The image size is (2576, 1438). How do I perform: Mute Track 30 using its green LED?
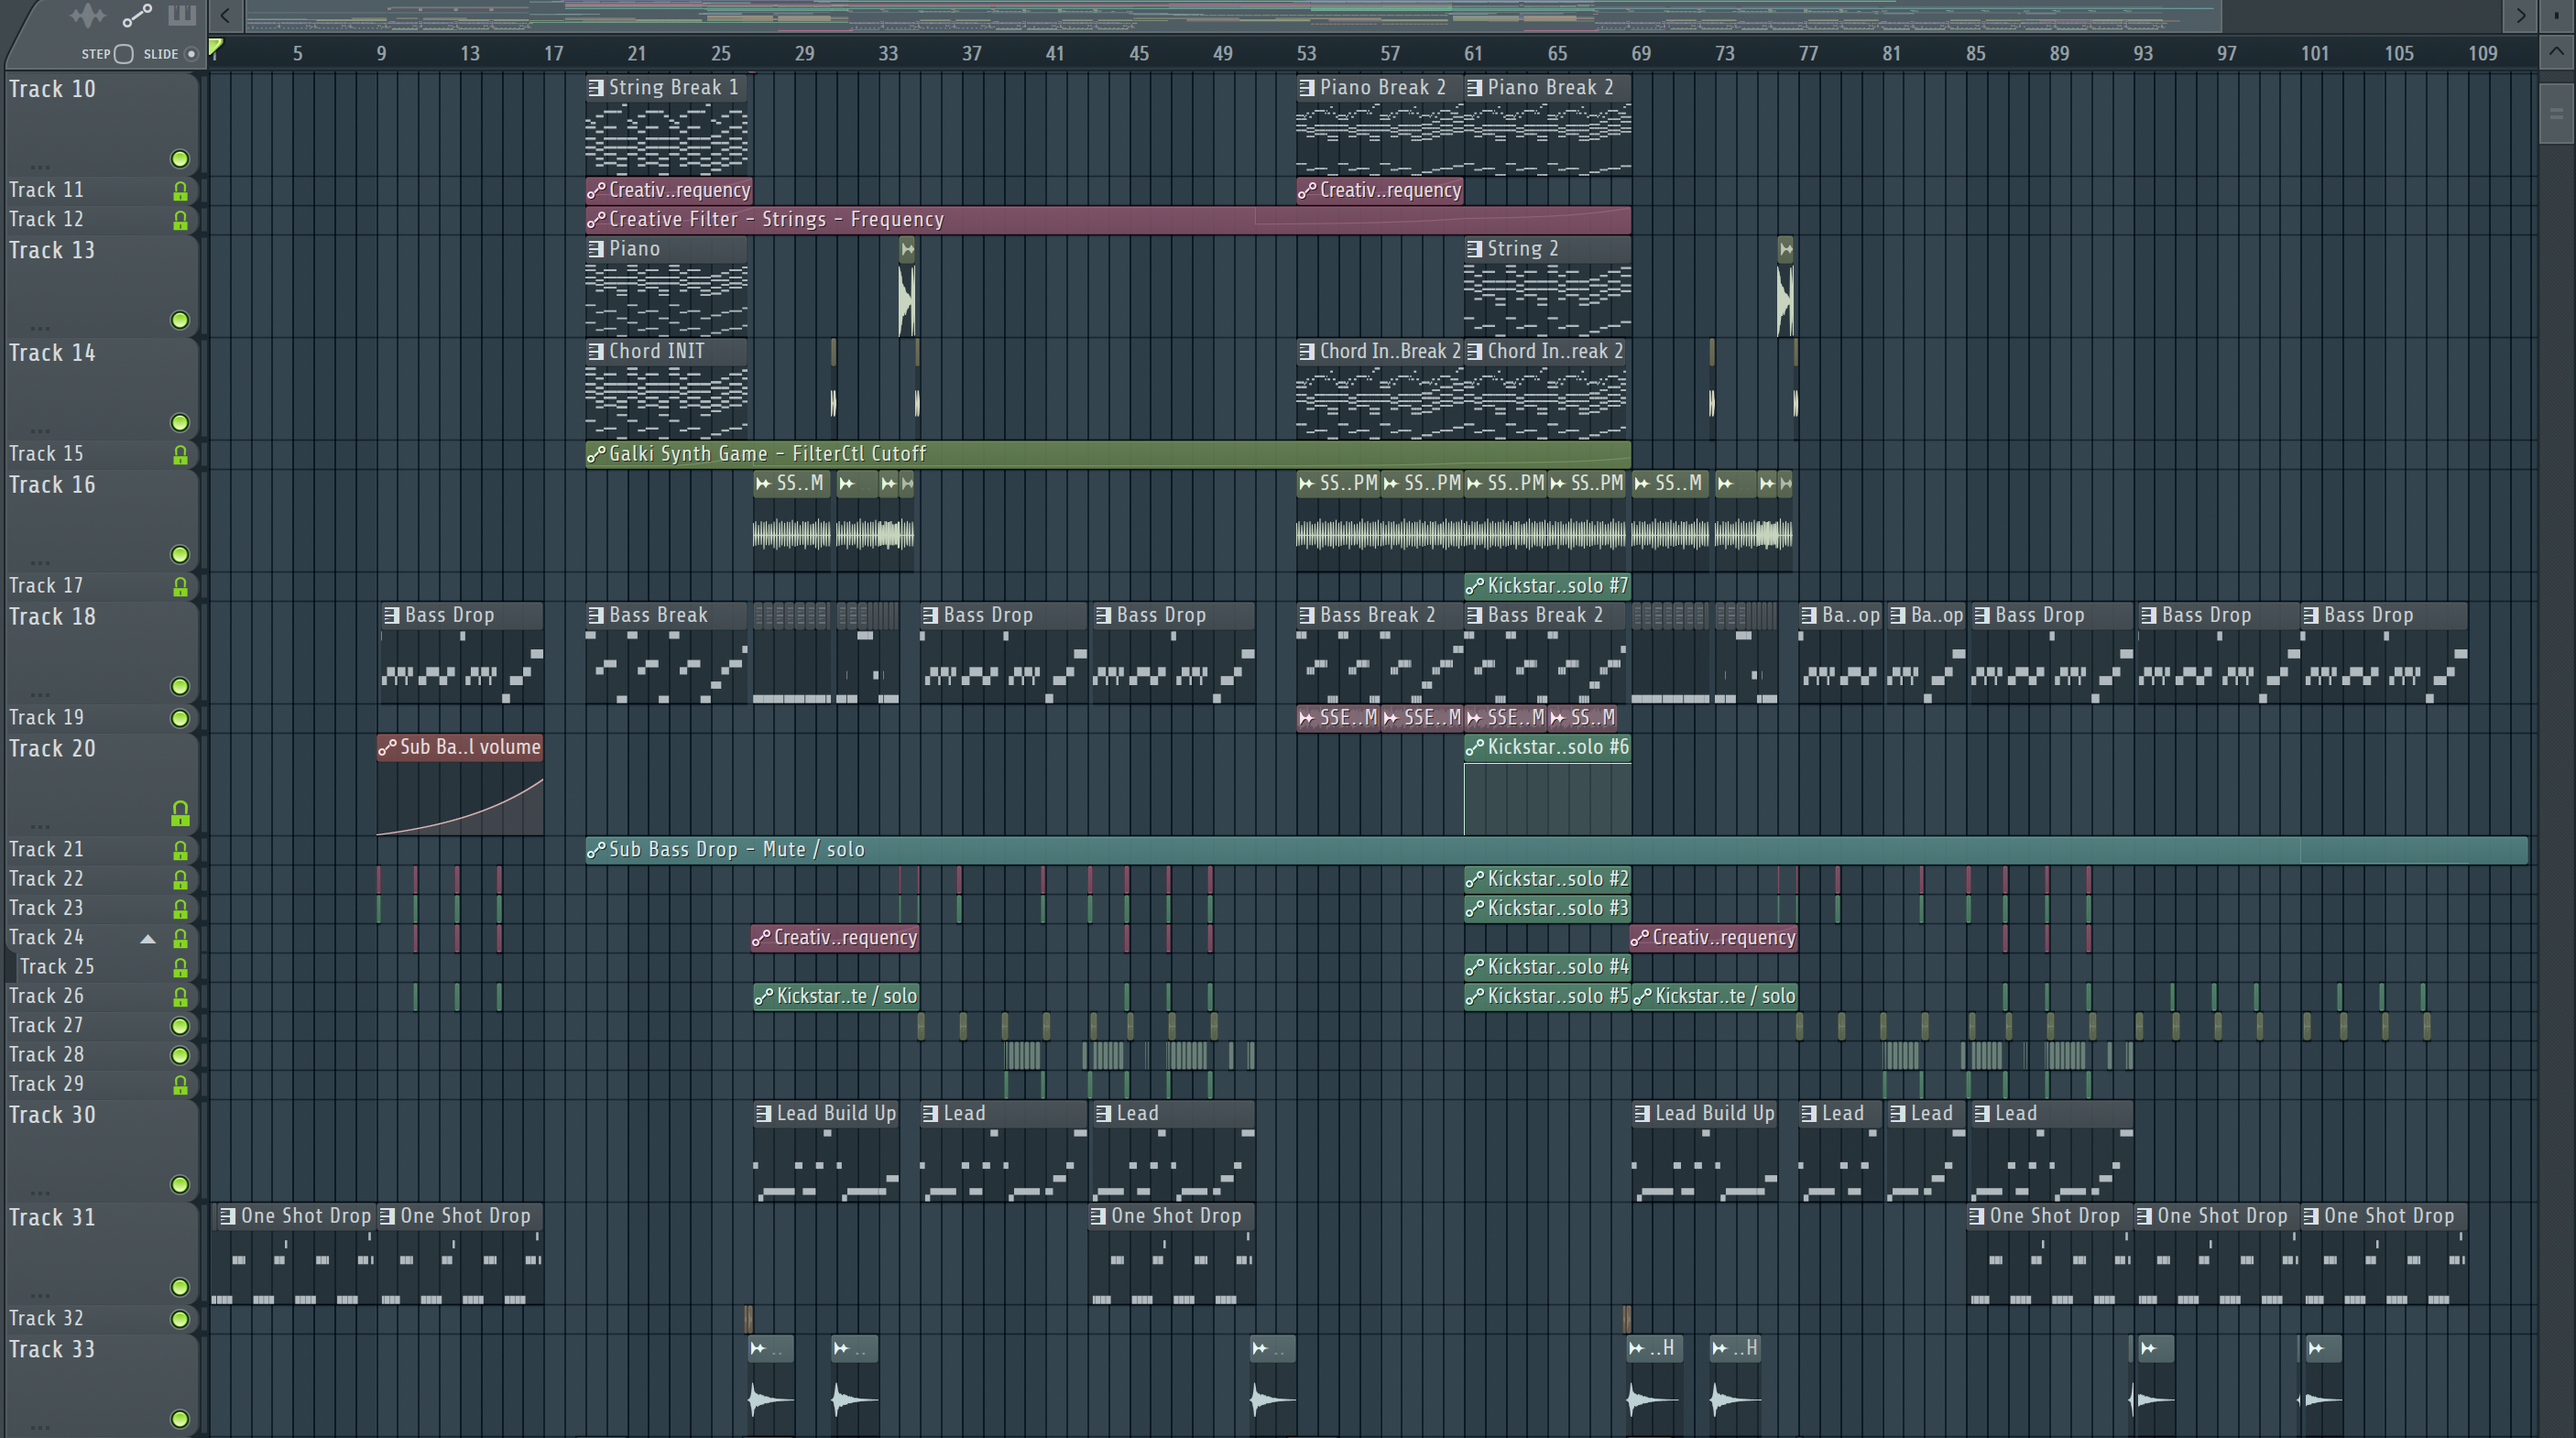(x=180, y=1185)
